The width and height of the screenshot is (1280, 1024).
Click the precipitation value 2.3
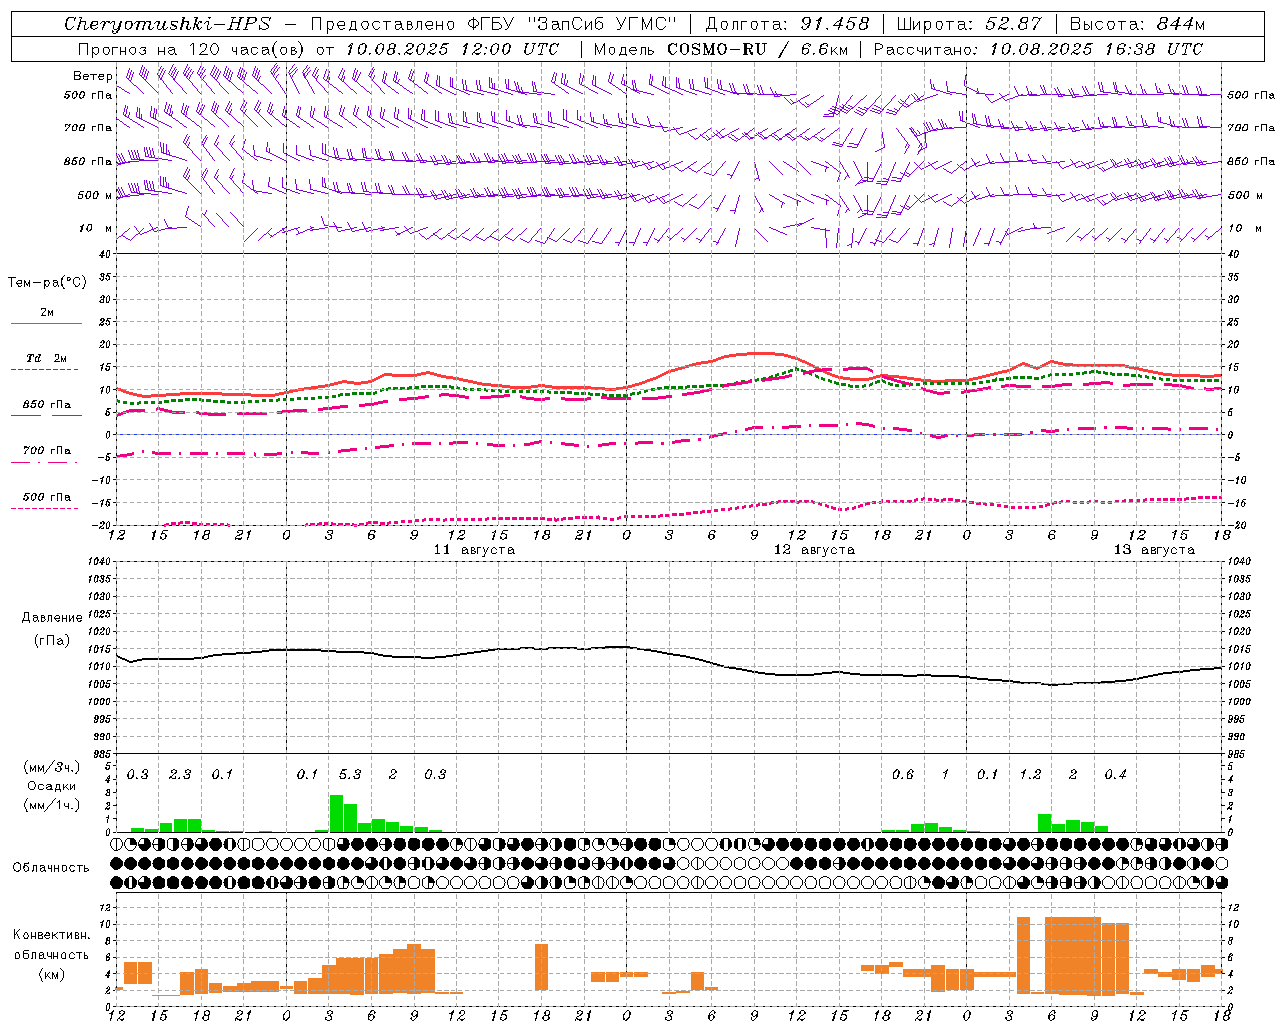coord(180,775)
